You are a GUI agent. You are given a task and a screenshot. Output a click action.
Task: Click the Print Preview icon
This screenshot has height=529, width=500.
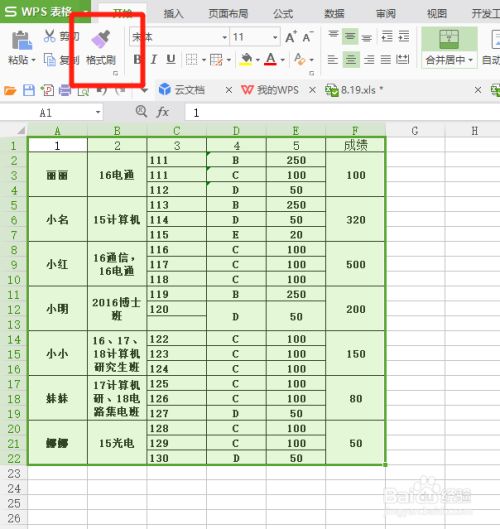(83, 91)
